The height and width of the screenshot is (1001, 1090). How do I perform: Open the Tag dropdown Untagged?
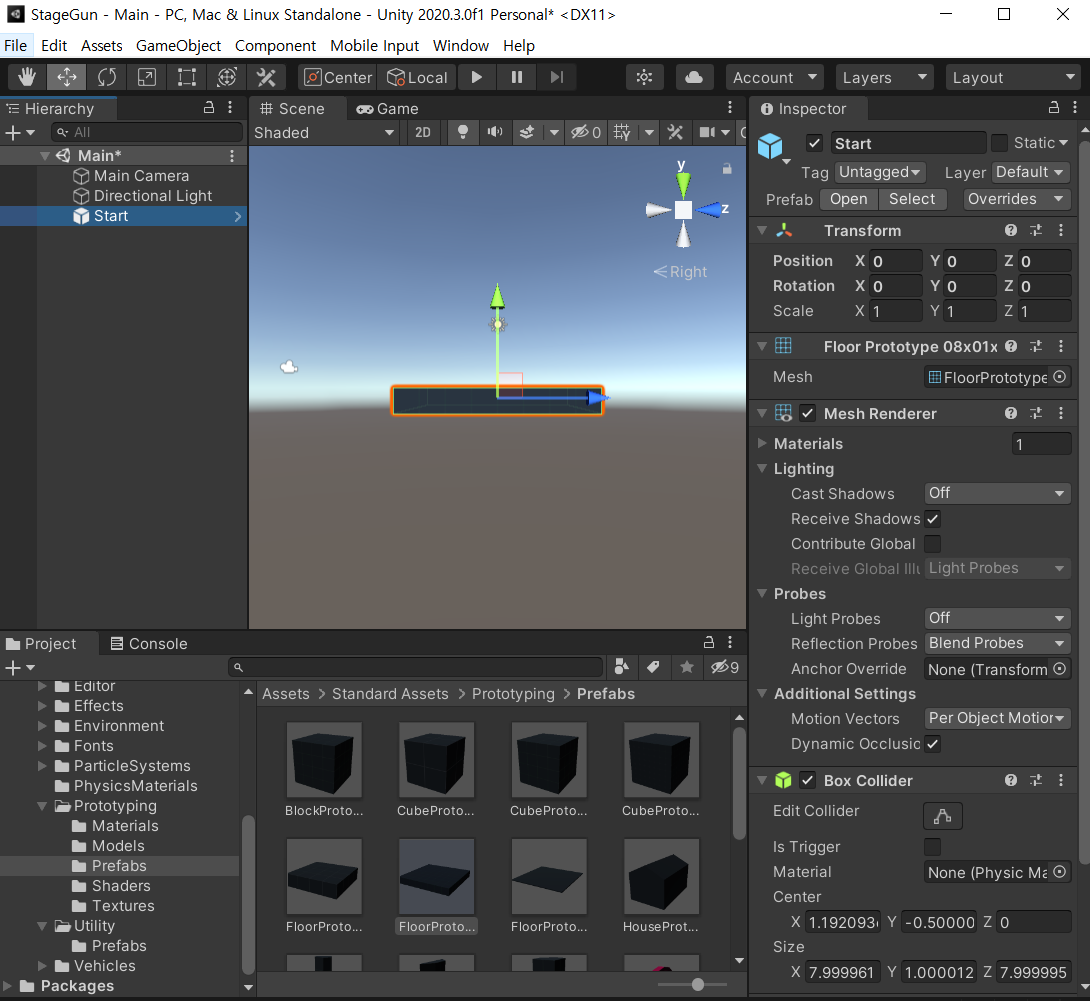click(879, 172)
